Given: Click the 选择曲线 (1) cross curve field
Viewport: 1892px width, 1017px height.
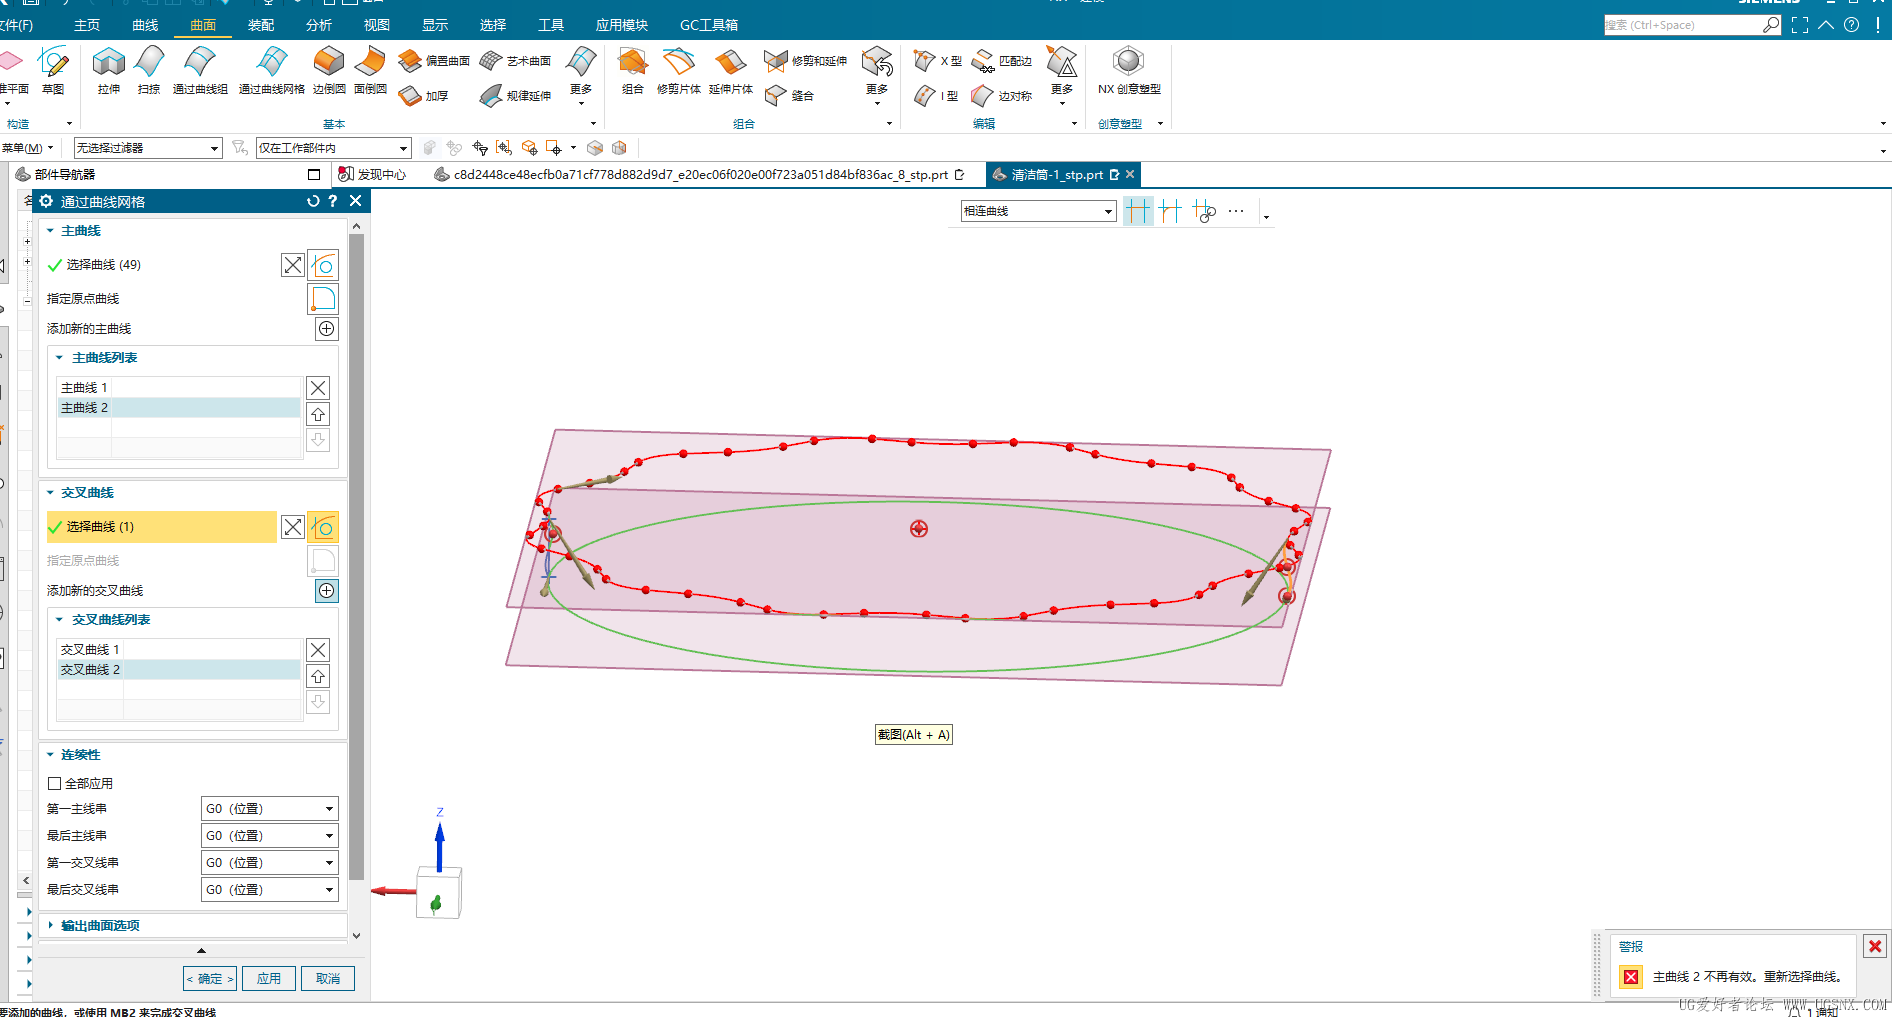Looking at the screenshot, I should point(162,527).
